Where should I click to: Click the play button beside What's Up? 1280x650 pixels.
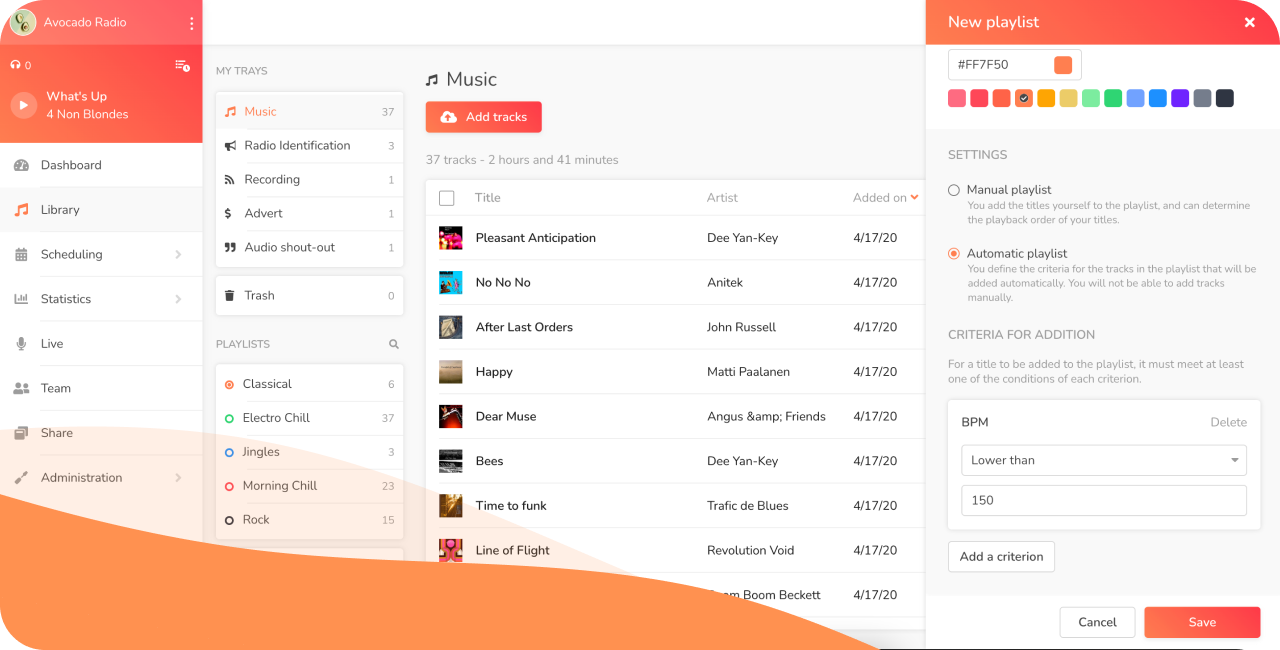point(23,105)
